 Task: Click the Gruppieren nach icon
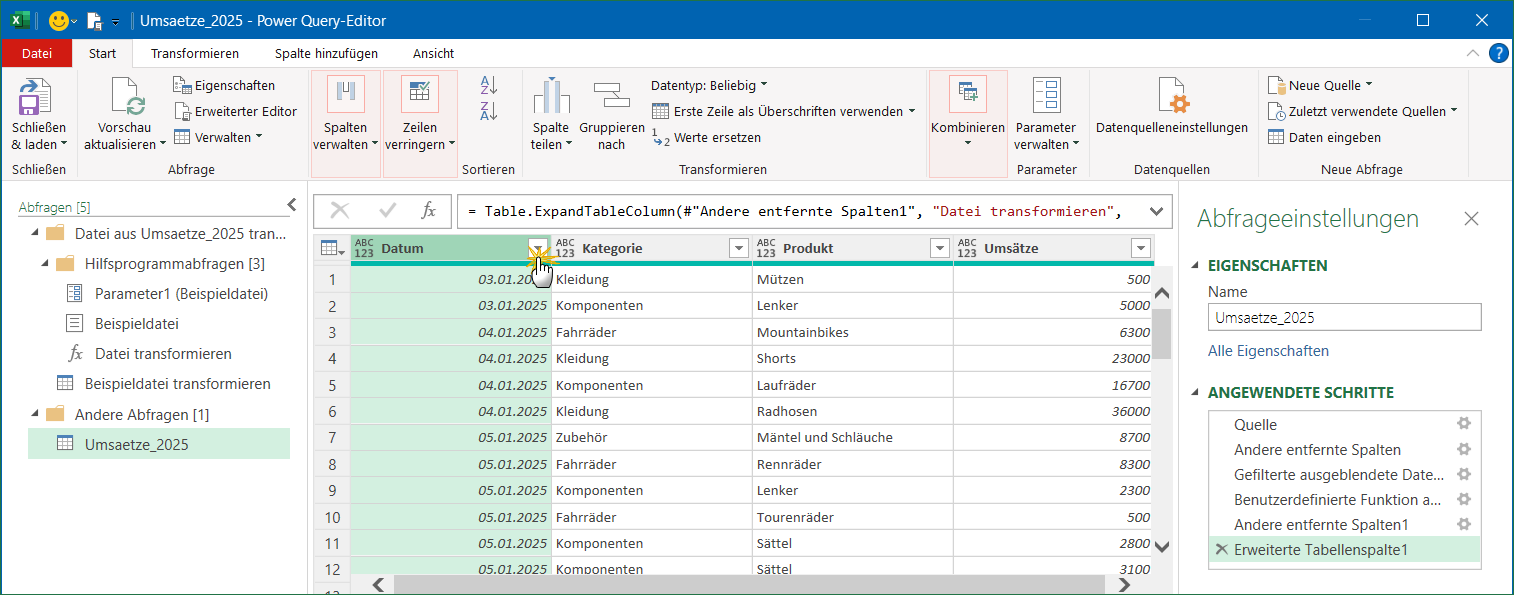[610, 96]
